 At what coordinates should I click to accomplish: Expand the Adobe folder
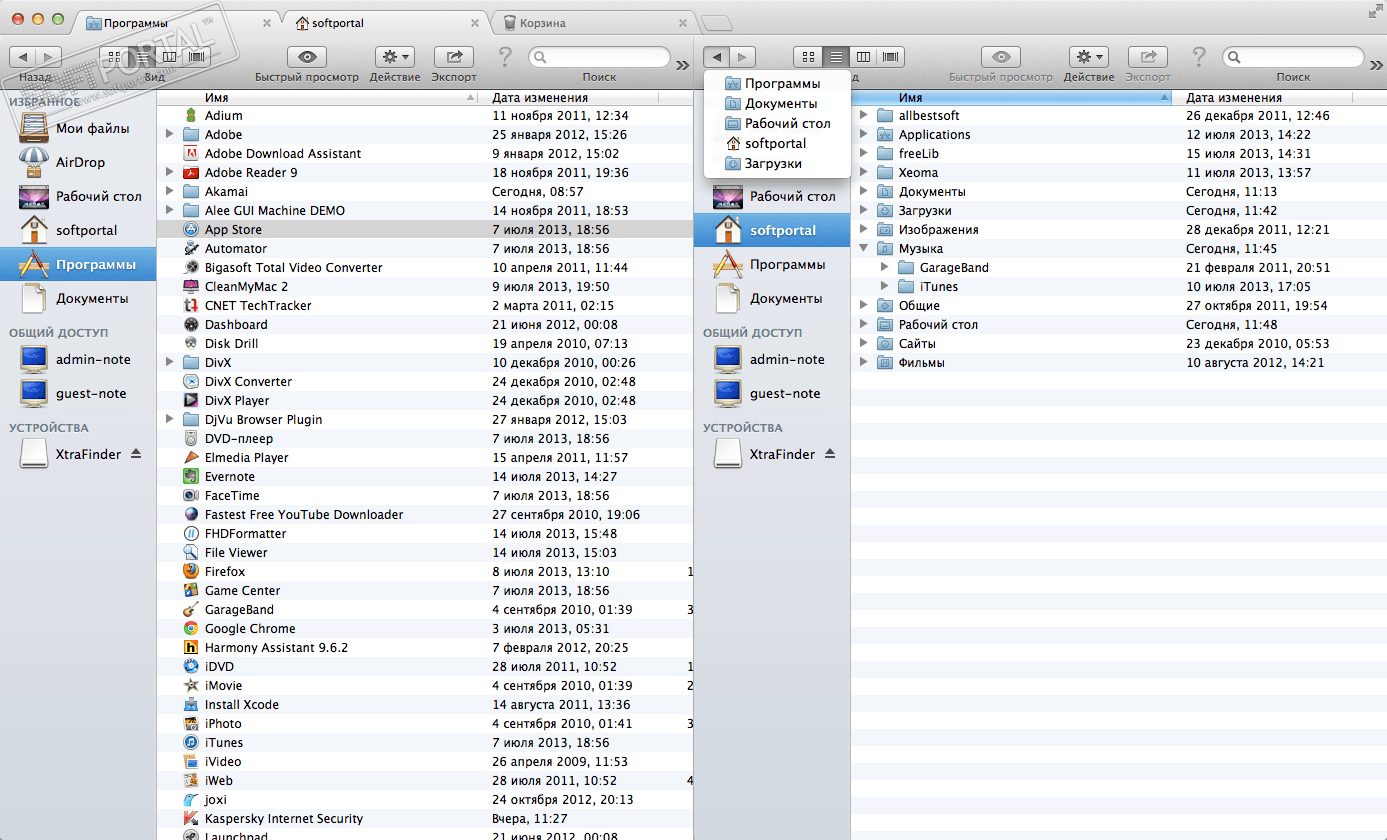coord(170,135)
